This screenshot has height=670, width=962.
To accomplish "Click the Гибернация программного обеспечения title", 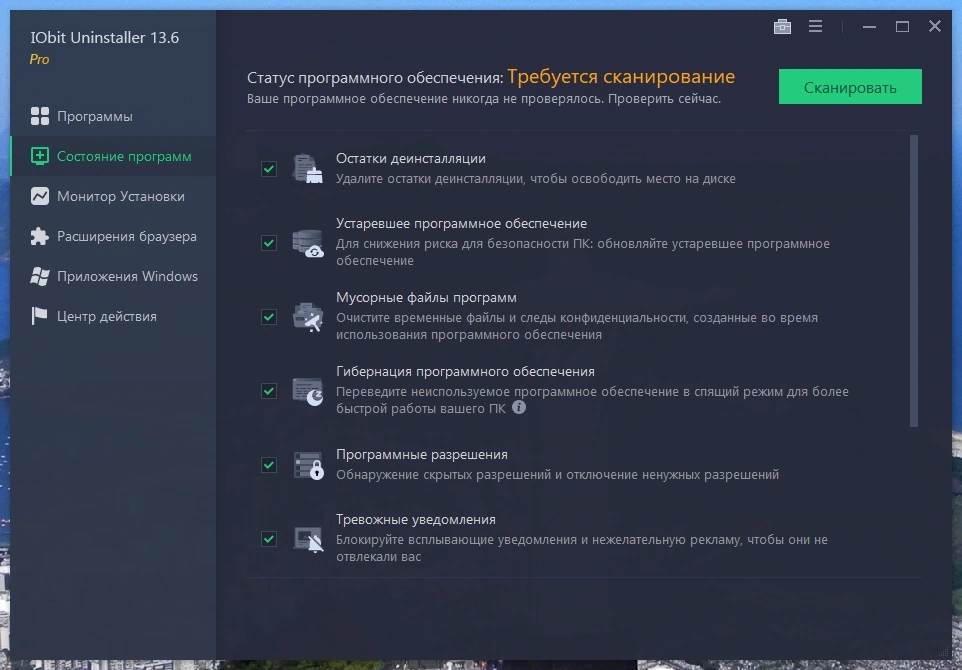I will click(465, 372).
